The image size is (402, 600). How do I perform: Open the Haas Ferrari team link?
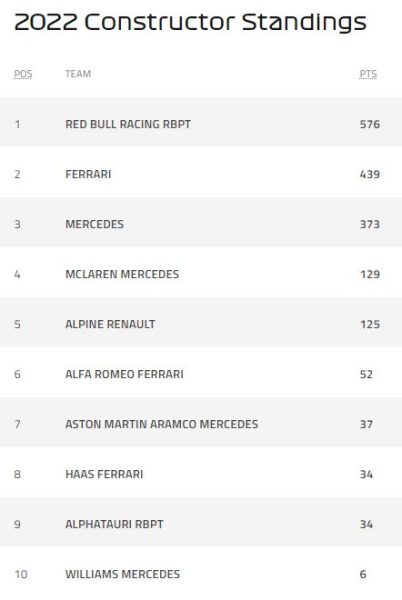pyautogui.click(x=104, y=474)
